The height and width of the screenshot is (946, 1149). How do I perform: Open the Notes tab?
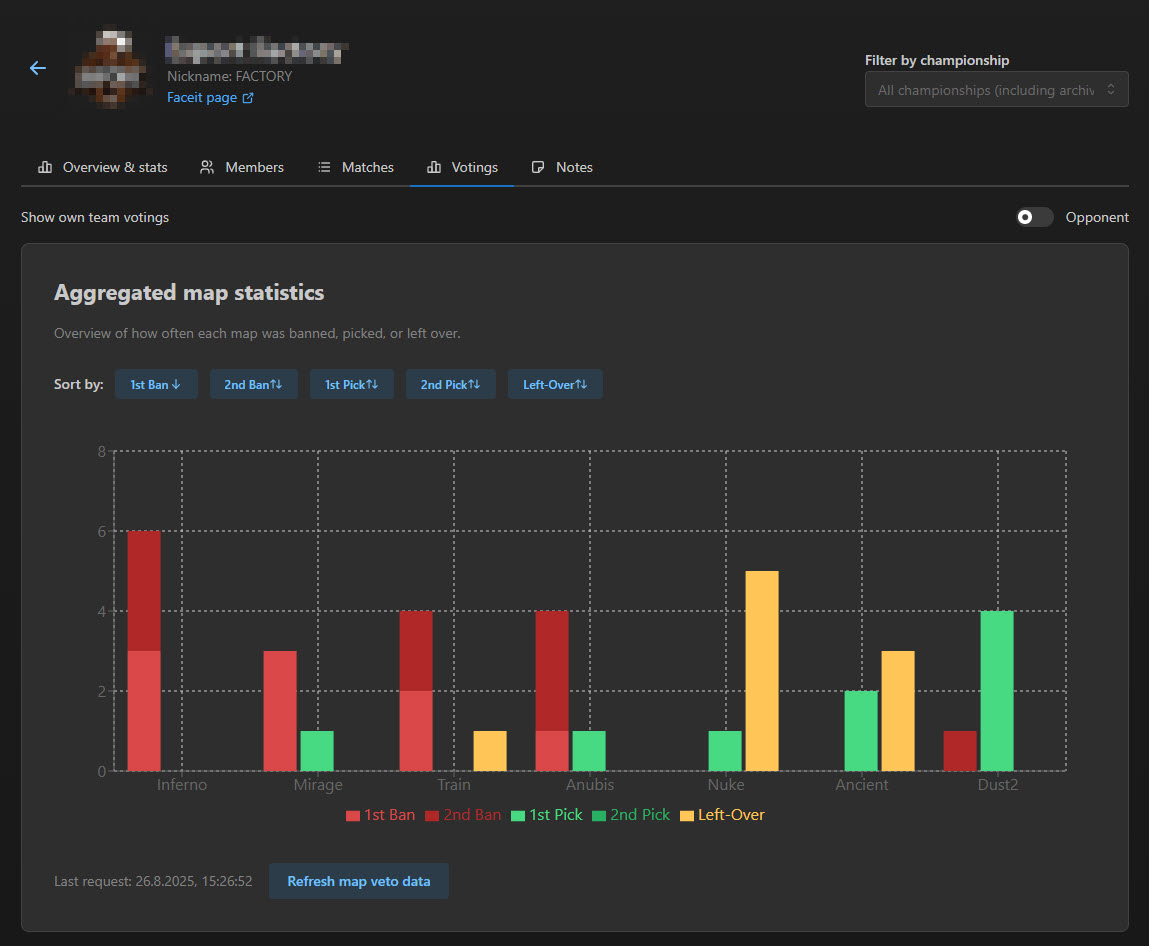click(562, 167)
